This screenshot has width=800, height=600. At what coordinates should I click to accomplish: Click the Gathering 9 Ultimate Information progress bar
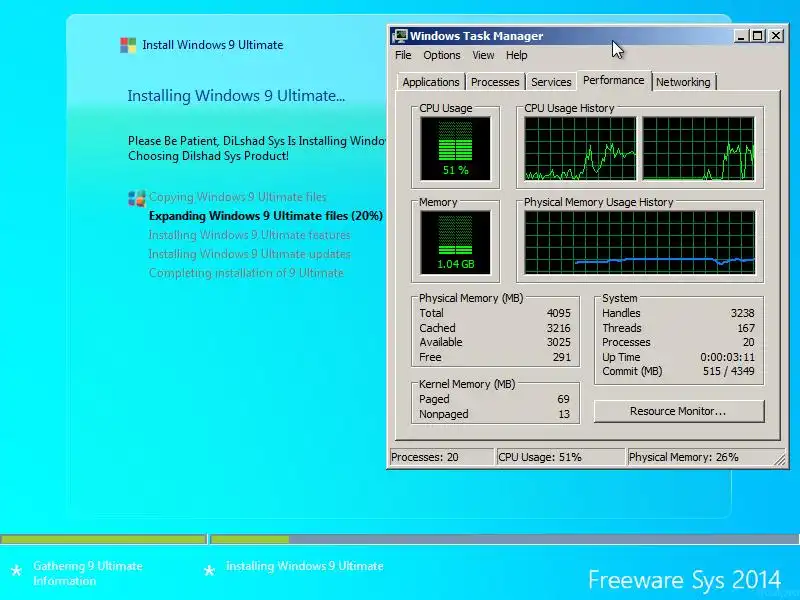[x=103, y=539]
